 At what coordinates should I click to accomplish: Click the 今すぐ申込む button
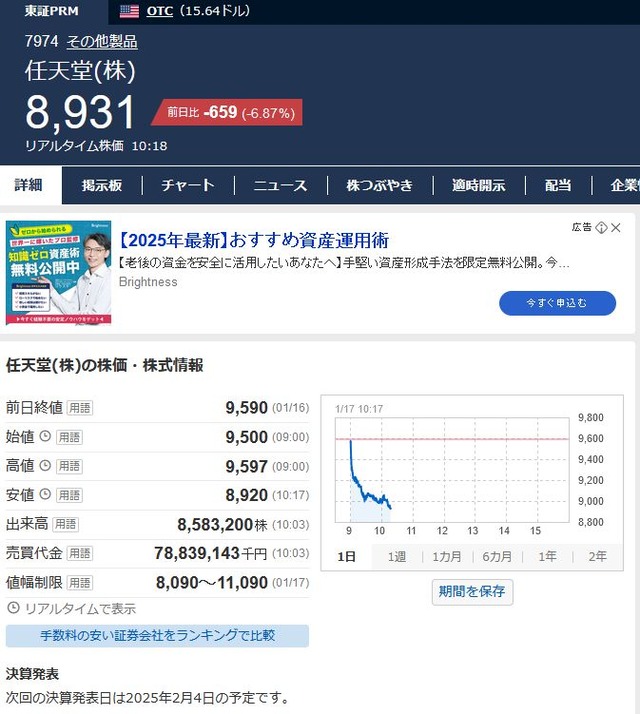pyautogui.click(x=558, y=303)
